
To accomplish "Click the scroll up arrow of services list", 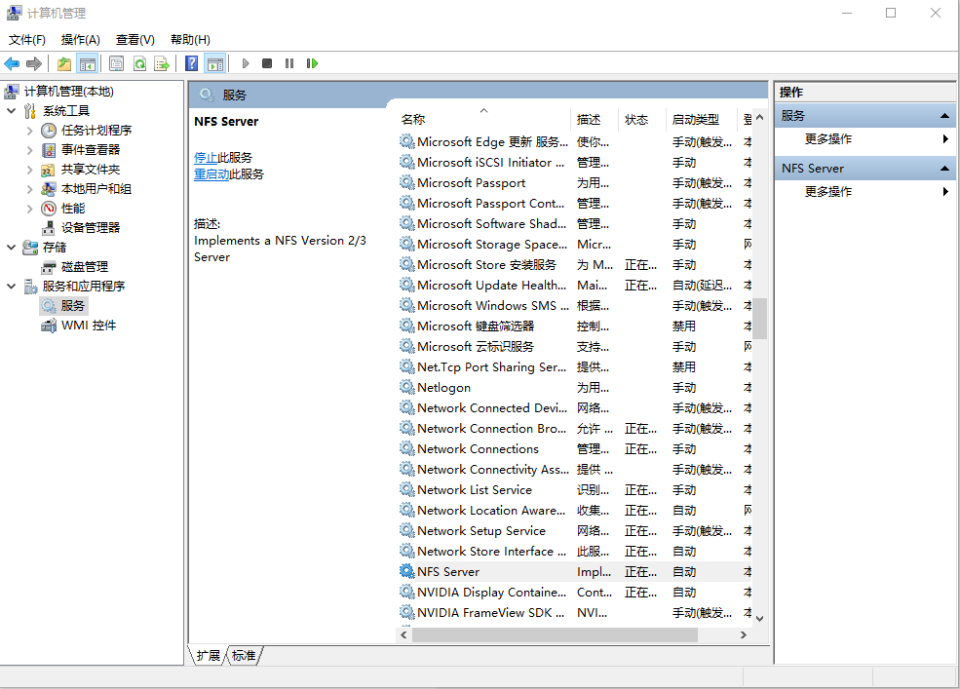I will pyautogui.click(x=760, y=117).
